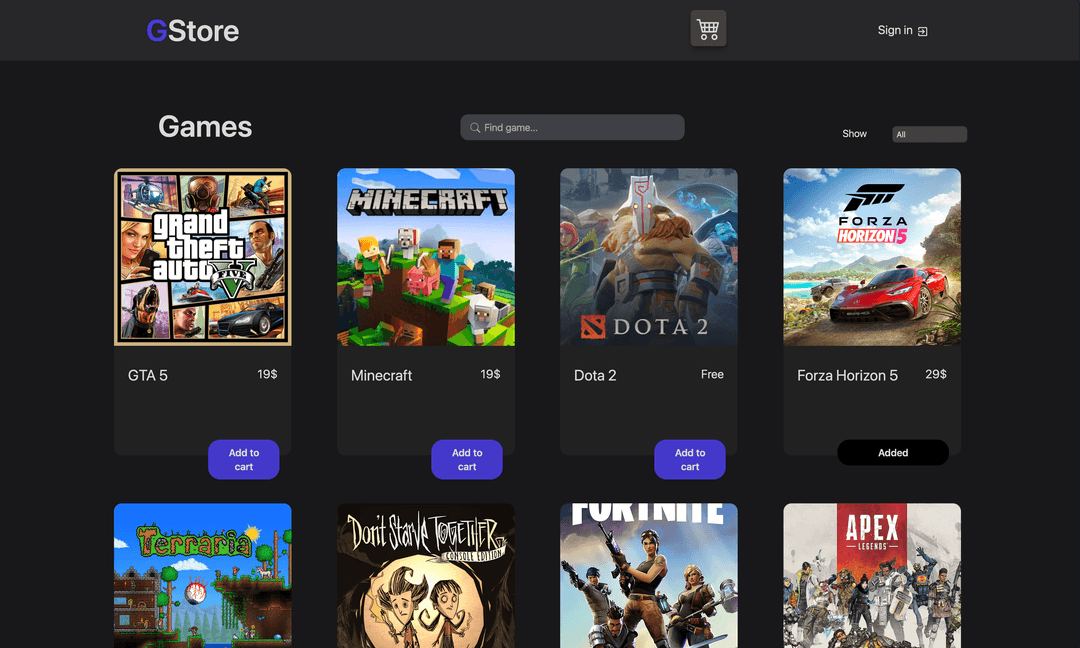Click the Games heading
The image size is (1080, 648).
(x=205, y=127)
